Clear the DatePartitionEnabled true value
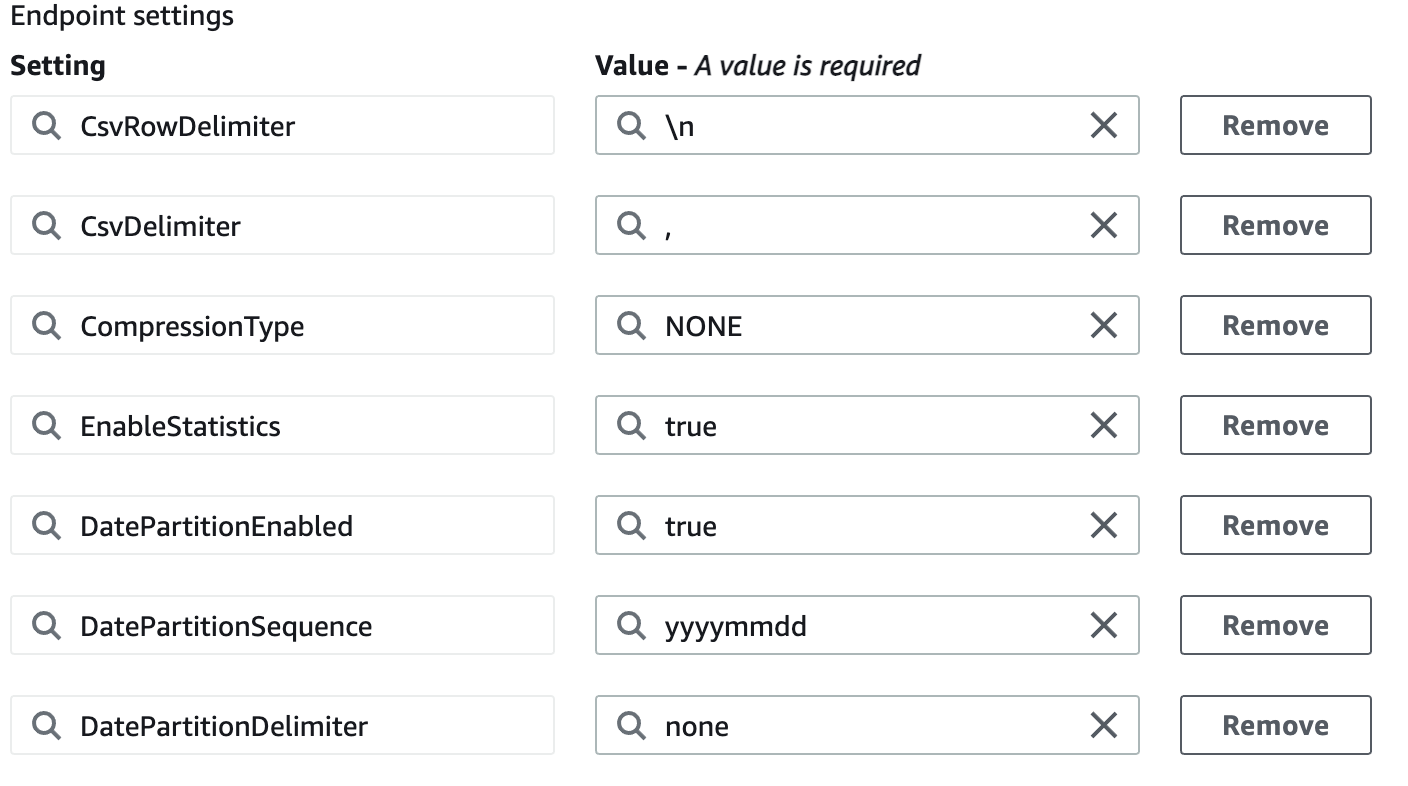 [x=1103, y=525]
